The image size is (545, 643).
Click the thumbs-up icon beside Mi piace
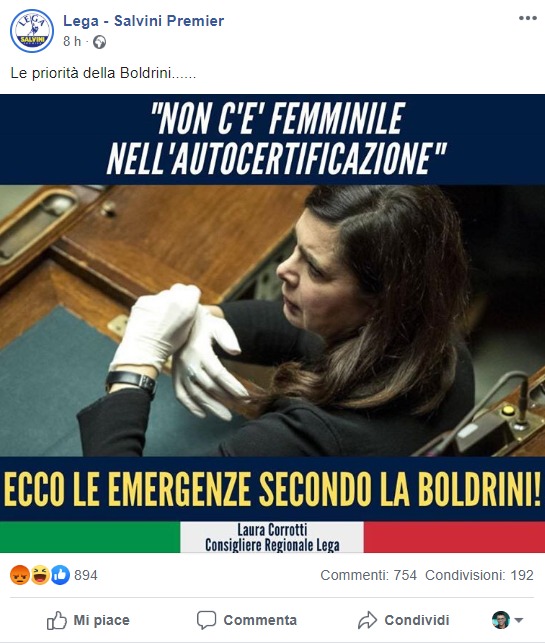pos(57,620)
